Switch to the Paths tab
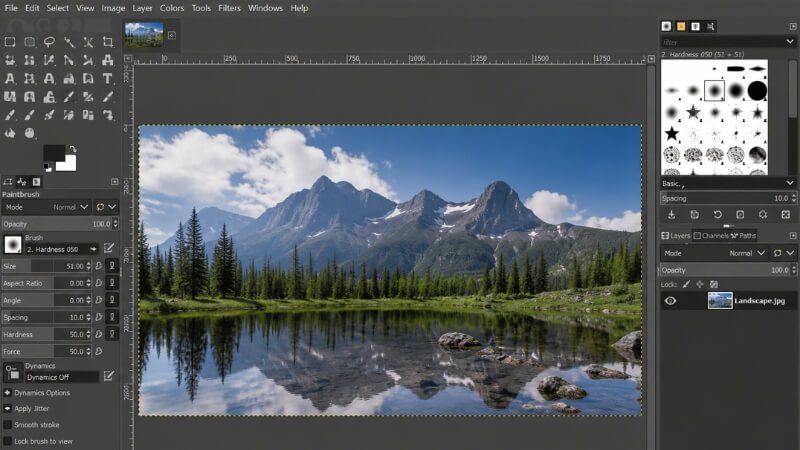 pyautogui.click(x=743, y=235)
